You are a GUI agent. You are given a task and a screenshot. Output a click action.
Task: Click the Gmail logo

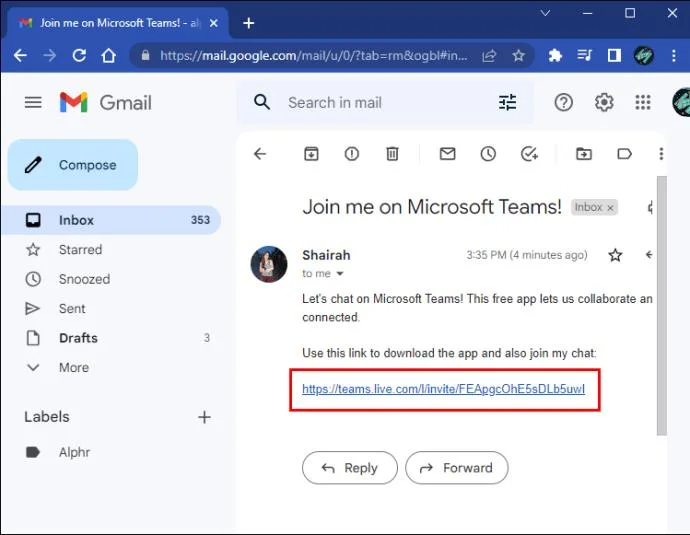[x=106, y=103]
